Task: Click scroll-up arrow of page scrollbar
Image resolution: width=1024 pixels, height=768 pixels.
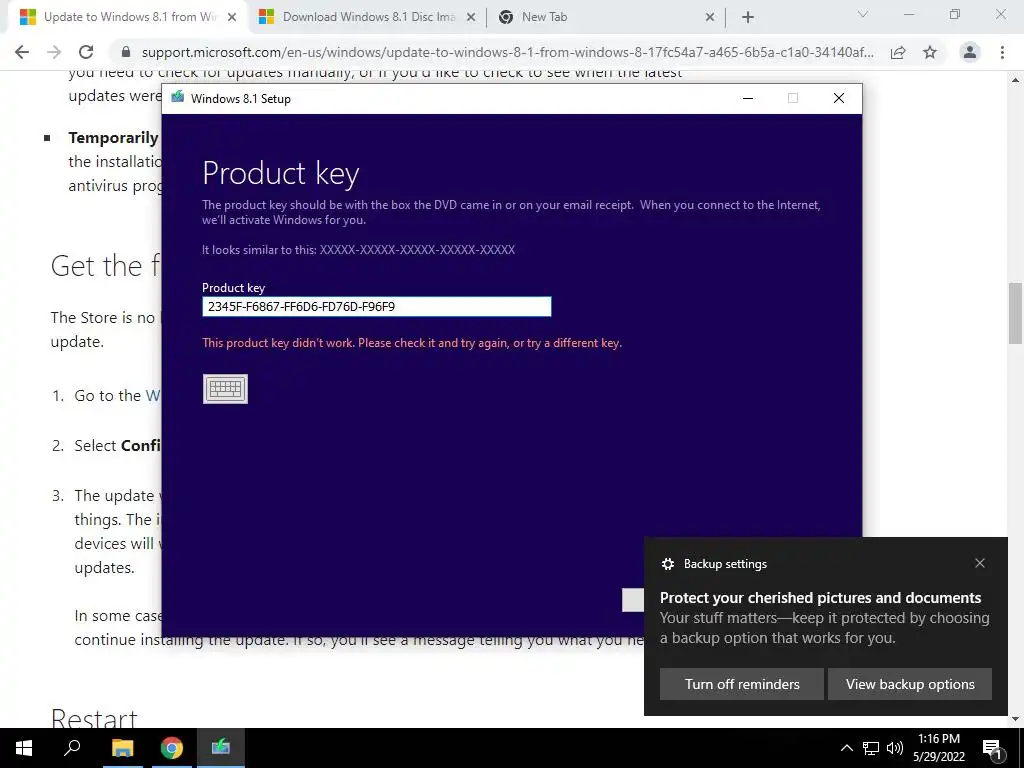Action: click(x=1016, y=80)
